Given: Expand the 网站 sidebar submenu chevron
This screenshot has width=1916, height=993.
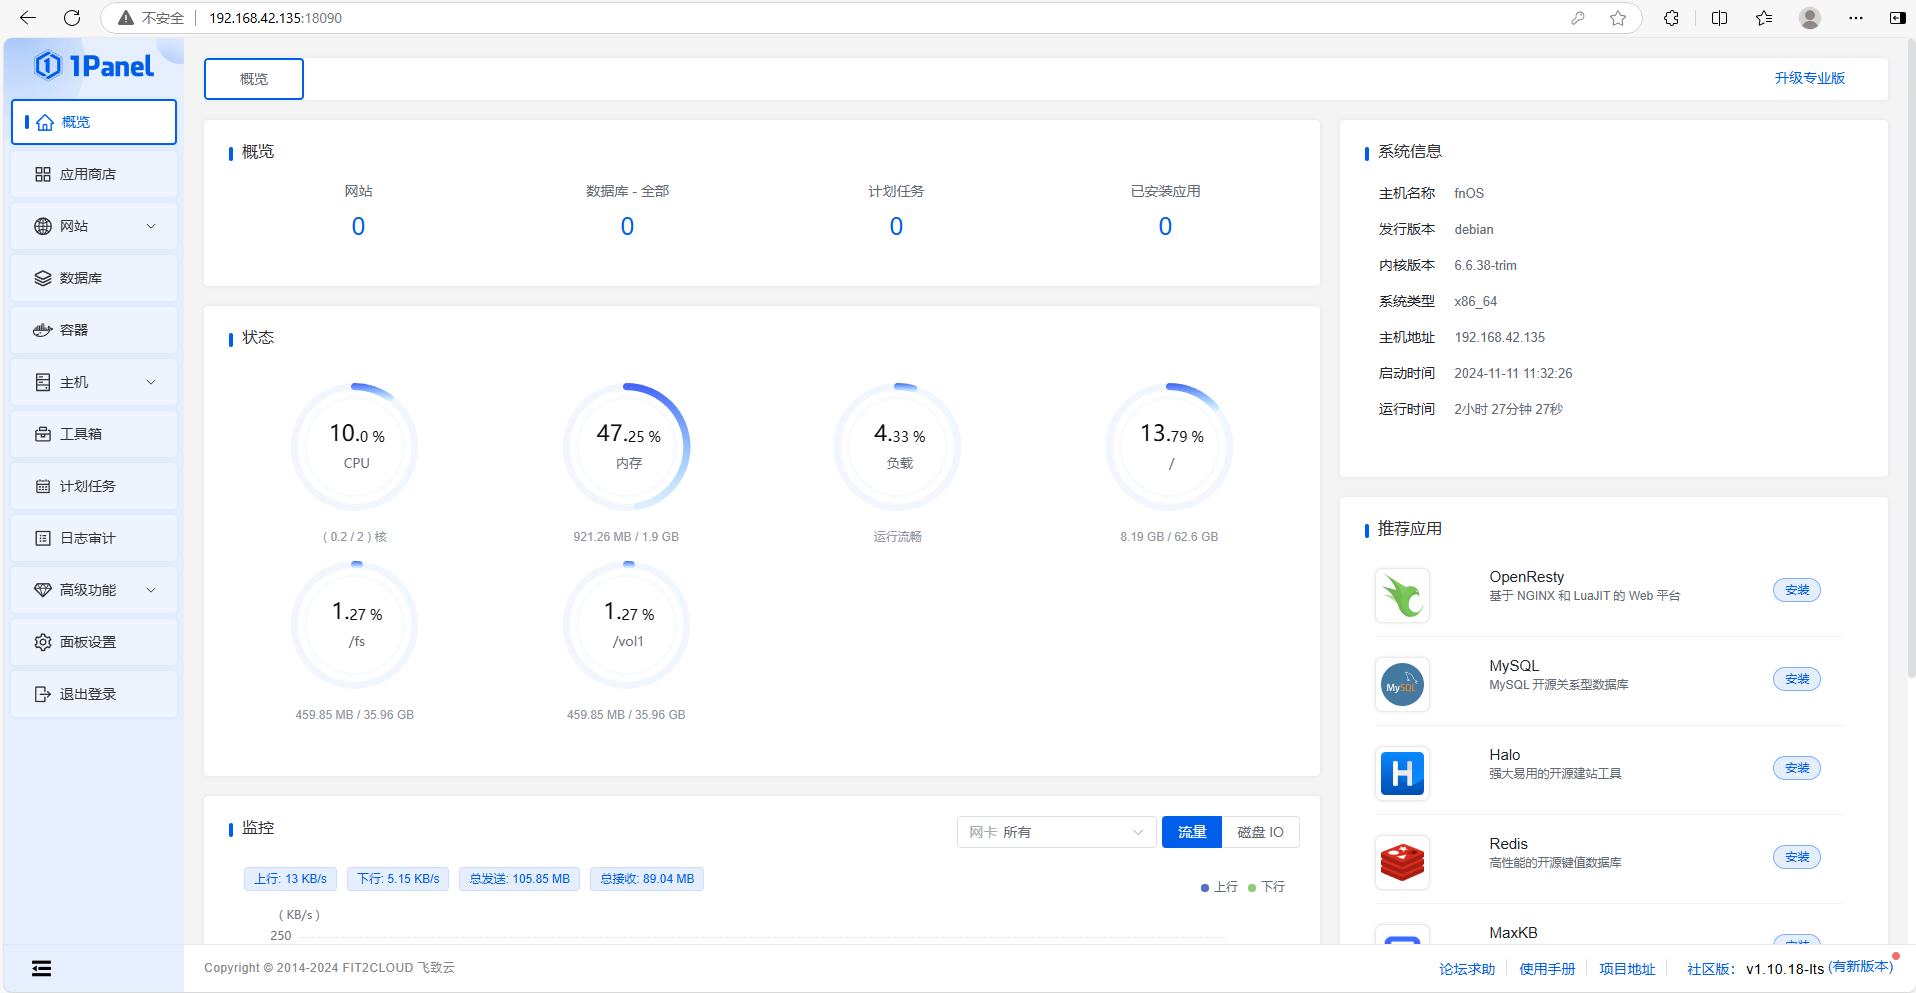Looking at the screenshot, I should [x=151, y=226].
